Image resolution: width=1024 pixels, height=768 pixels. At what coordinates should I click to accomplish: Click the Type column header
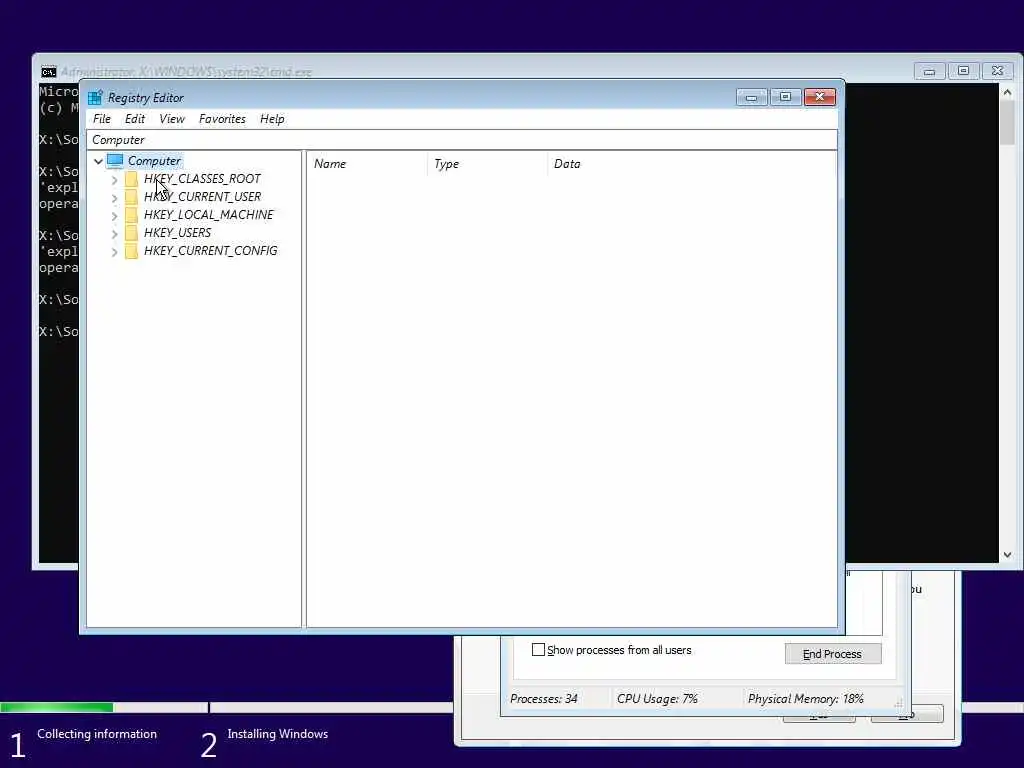click(x=487, y=164)
